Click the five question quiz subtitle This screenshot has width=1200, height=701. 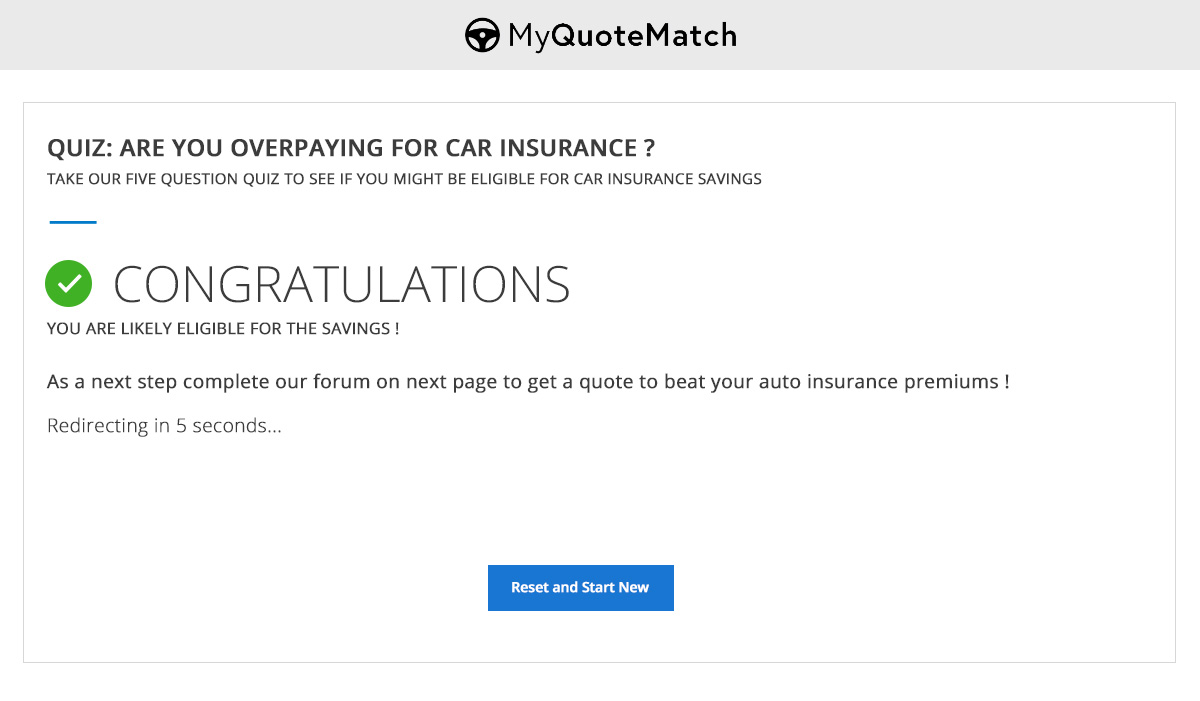[x=404, y=179]
